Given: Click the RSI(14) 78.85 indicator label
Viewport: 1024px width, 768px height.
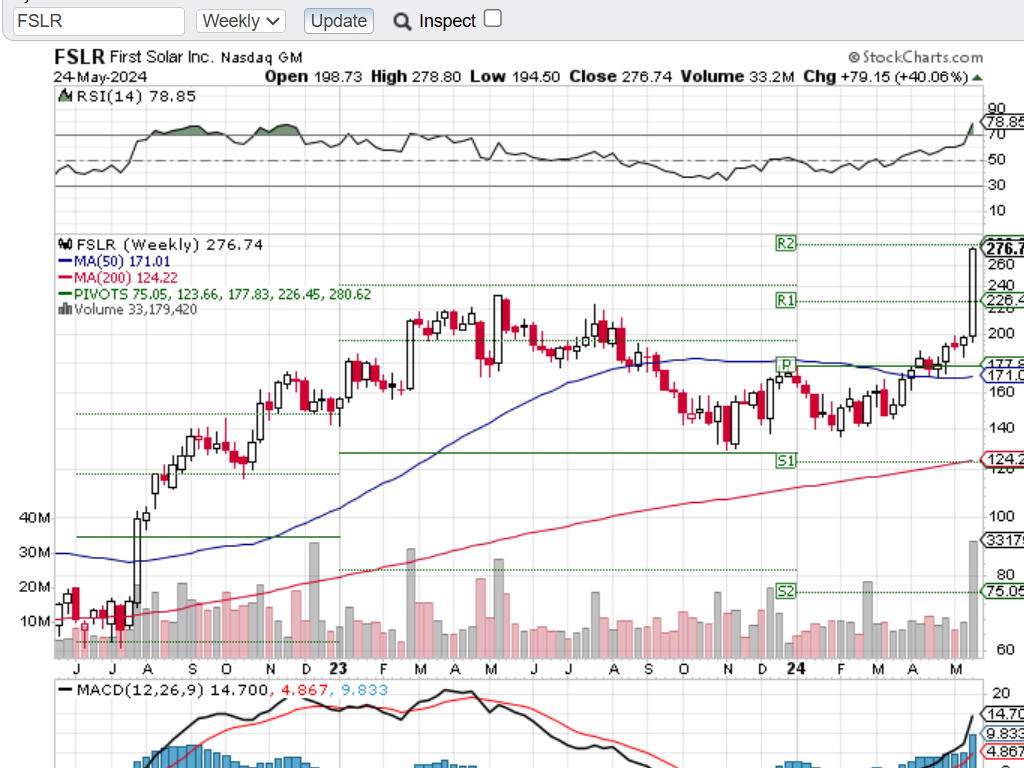Looking at the screenshot, I should click(136, 96).
